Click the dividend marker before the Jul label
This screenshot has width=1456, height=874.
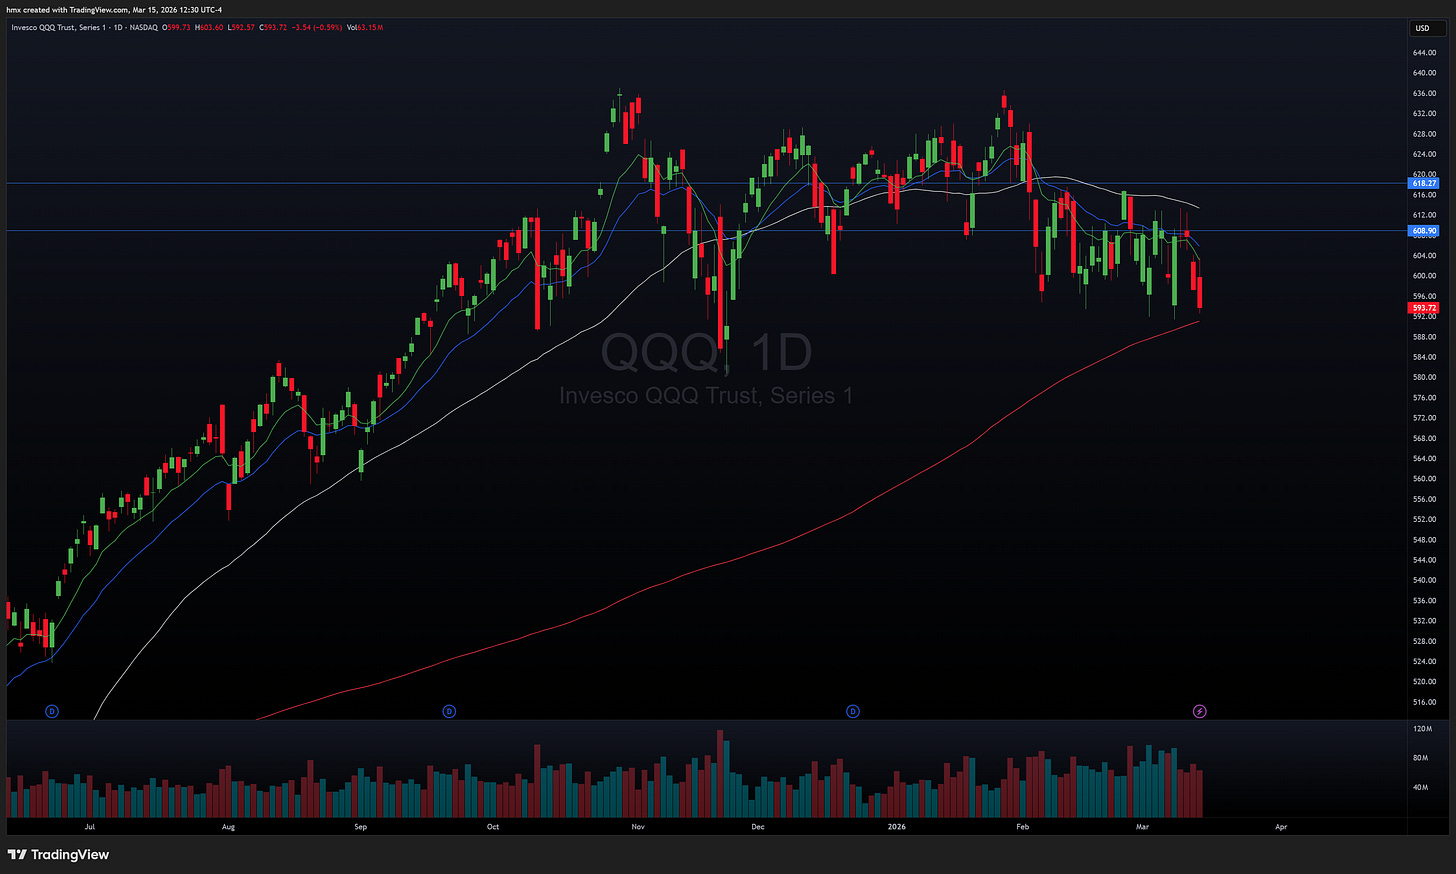[x=52, y=712]
